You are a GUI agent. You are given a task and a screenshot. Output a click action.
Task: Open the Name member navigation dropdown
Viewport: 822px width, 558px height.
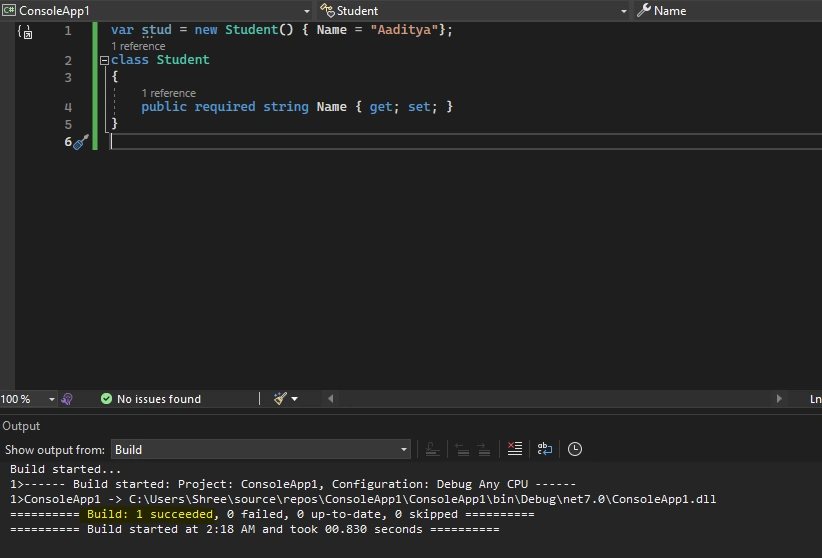pos(729,10)
